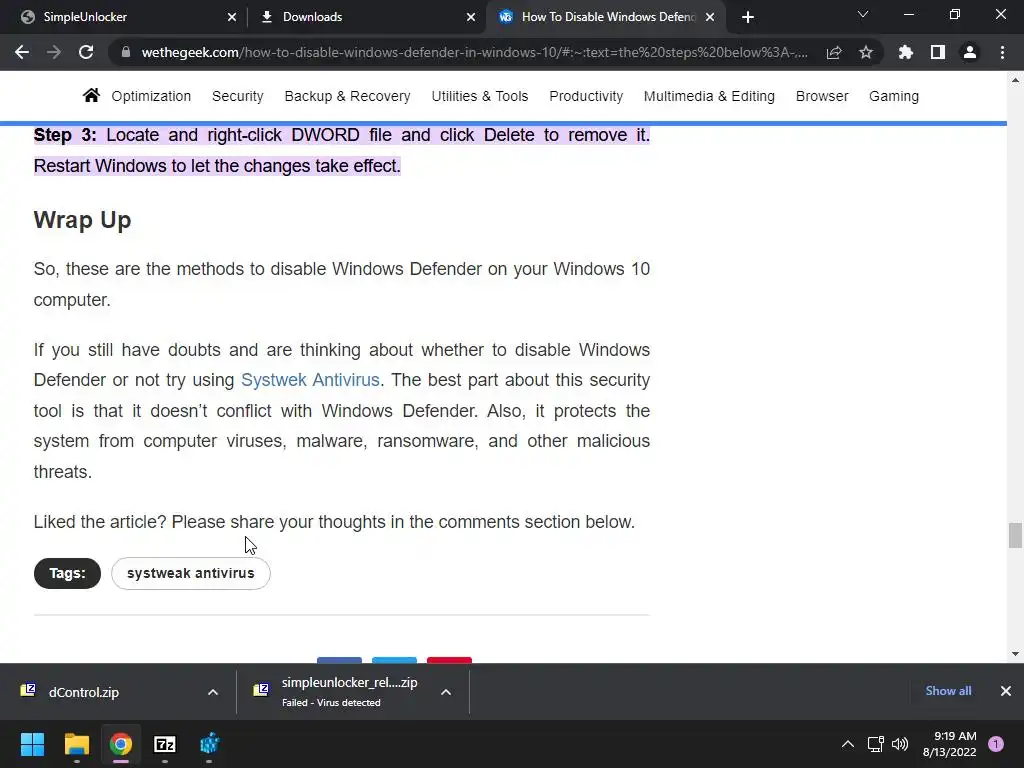Close the How To Disable Windows Defender tab

(x=710, y=17)
